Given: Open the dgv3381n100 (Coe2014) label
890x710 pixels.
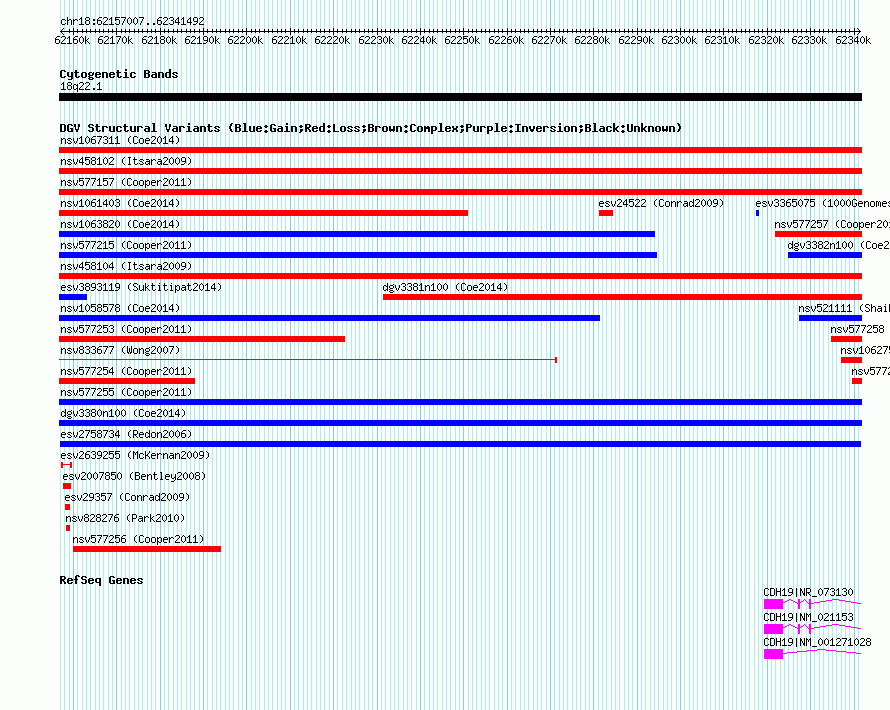Looking at the screenshot, I should [x=445, y=287].
